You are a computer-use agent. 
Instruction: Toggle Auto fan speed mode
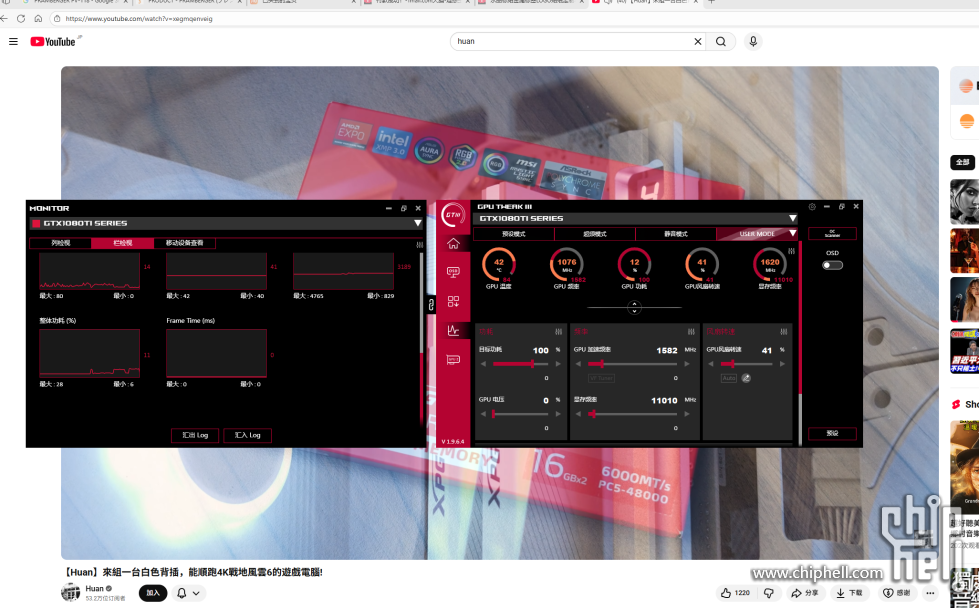pyautogui.click(x=728, y=378)
